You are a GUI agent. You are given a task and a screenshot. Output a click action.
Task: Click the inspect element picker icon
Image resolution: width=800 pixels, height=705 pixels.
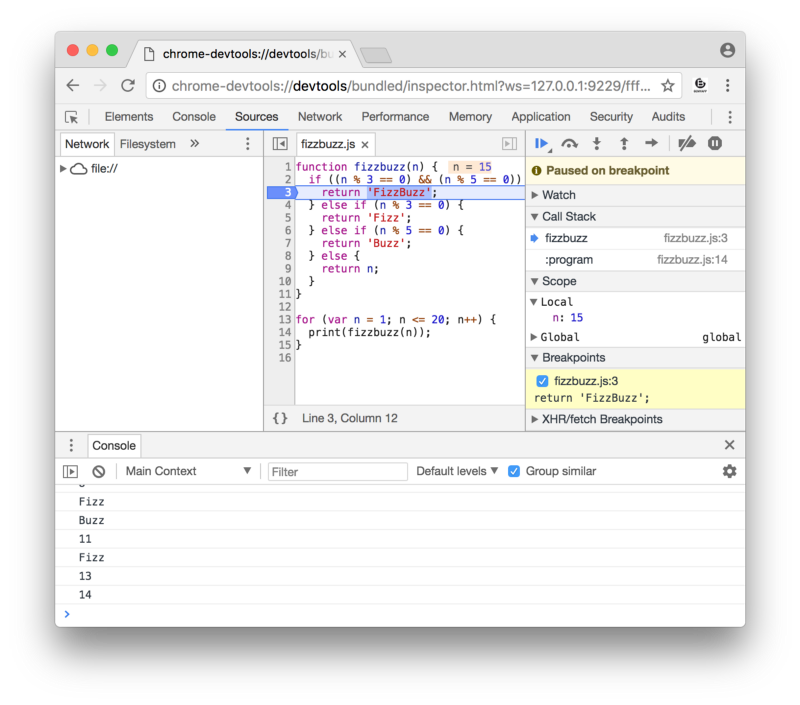tap(72, 117)
